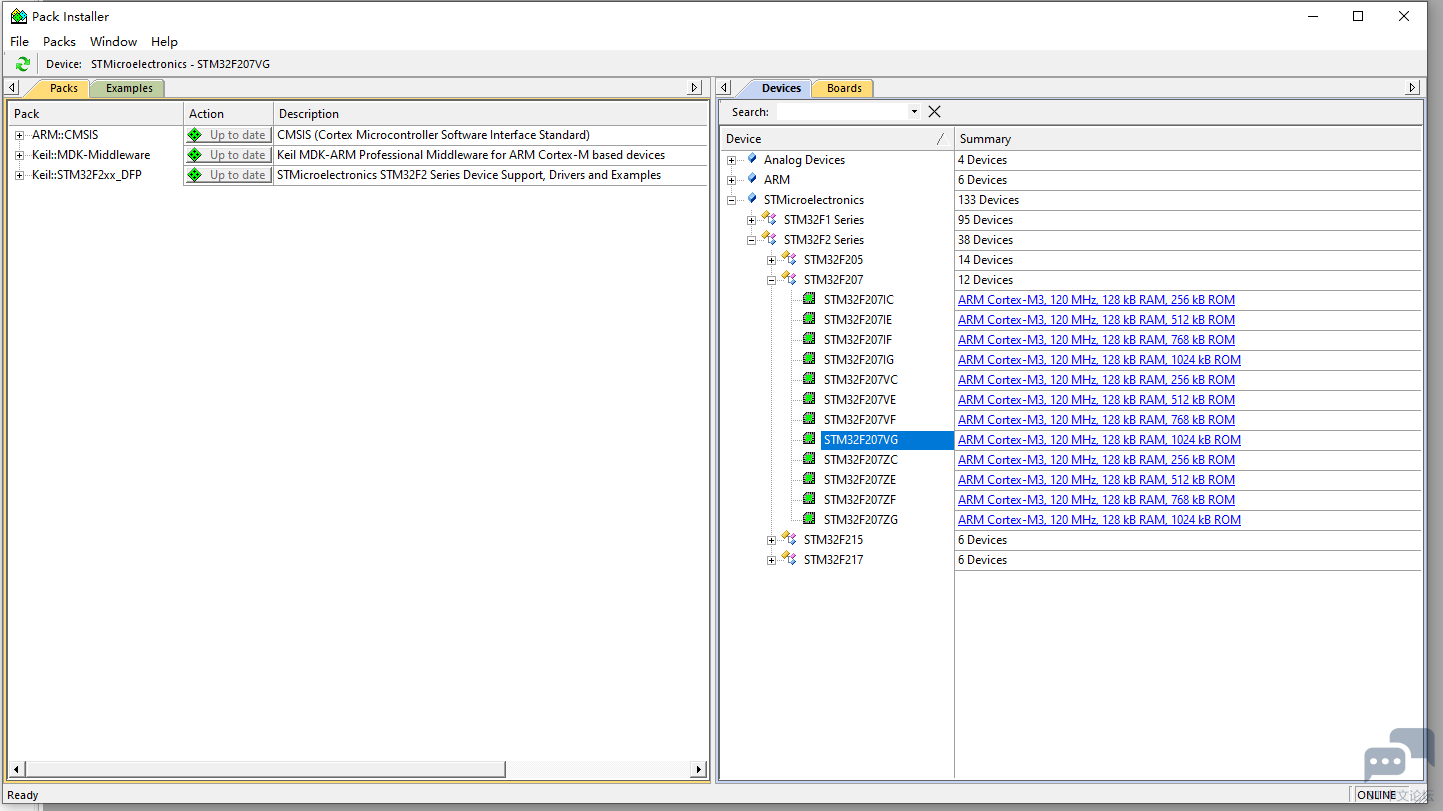Collapse the STMicroelectronics vendor node
This screenshot has height=811, width=1443.
tap(732, 200)
